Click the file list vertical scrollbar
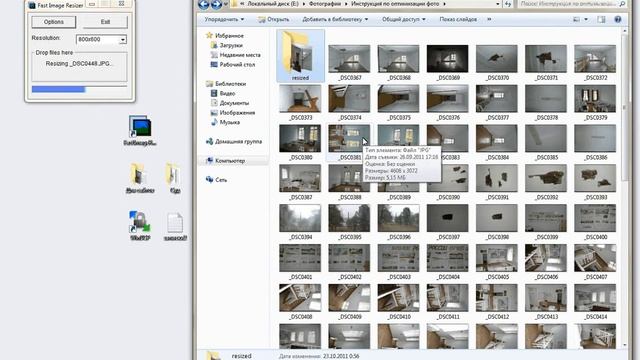The width and height of the screenshot is (640, 360). (x=624, y=188)
